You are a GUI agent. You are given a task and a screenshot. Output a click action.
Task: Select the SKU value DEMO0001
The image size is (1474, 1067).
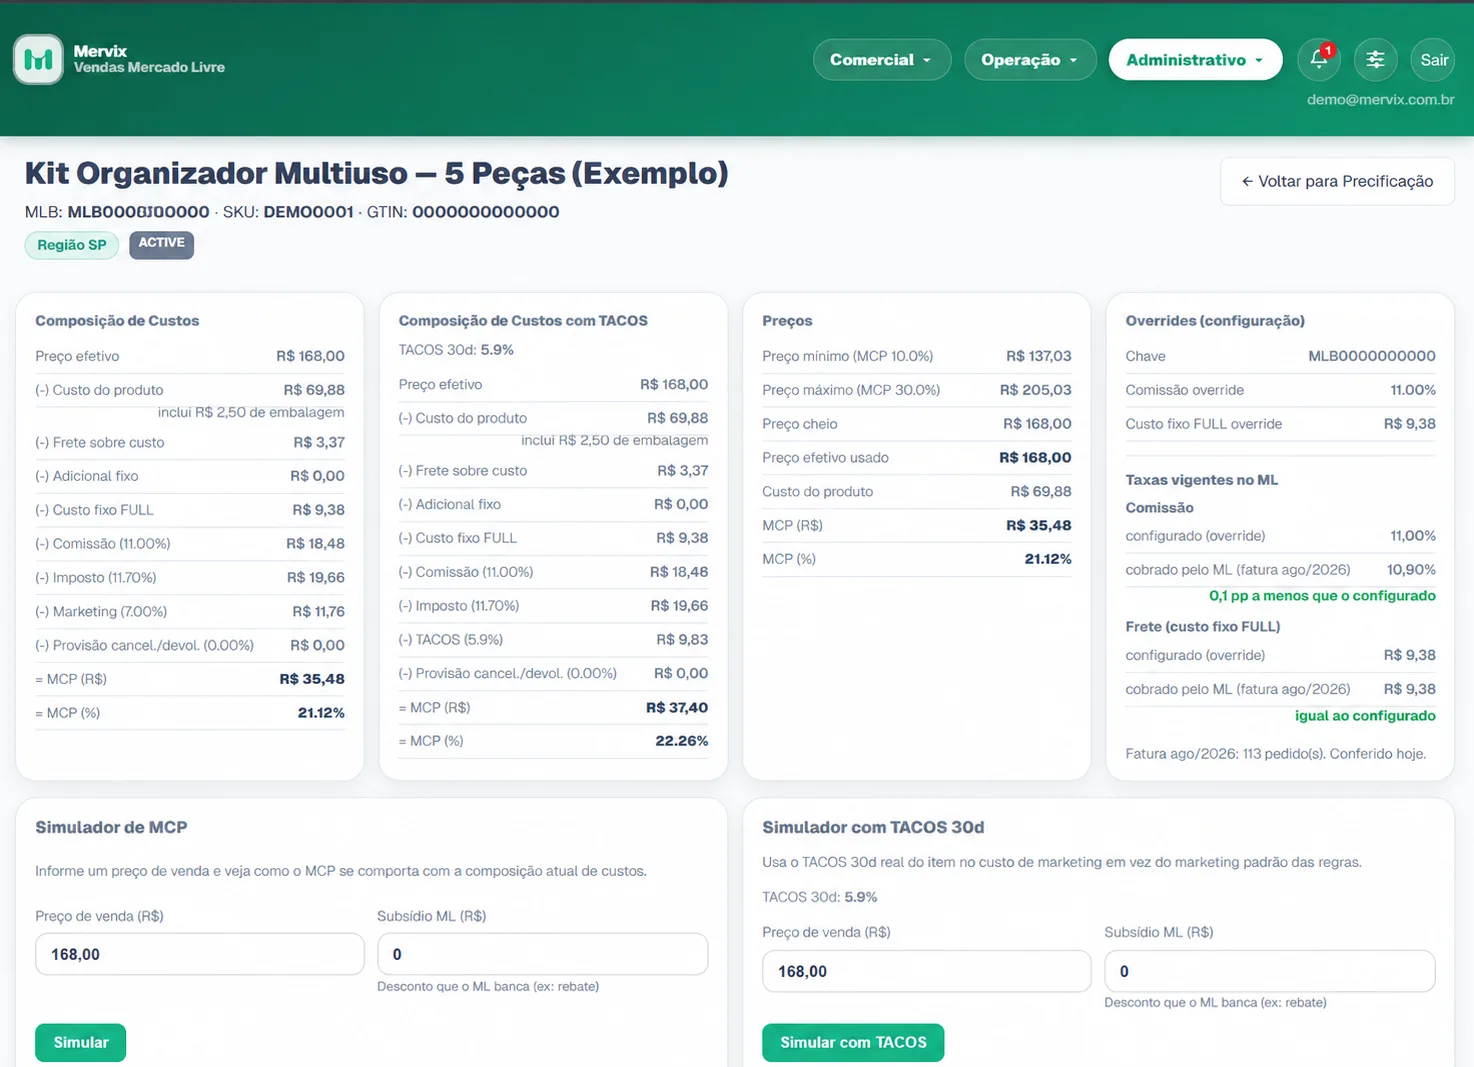(308, 212)
